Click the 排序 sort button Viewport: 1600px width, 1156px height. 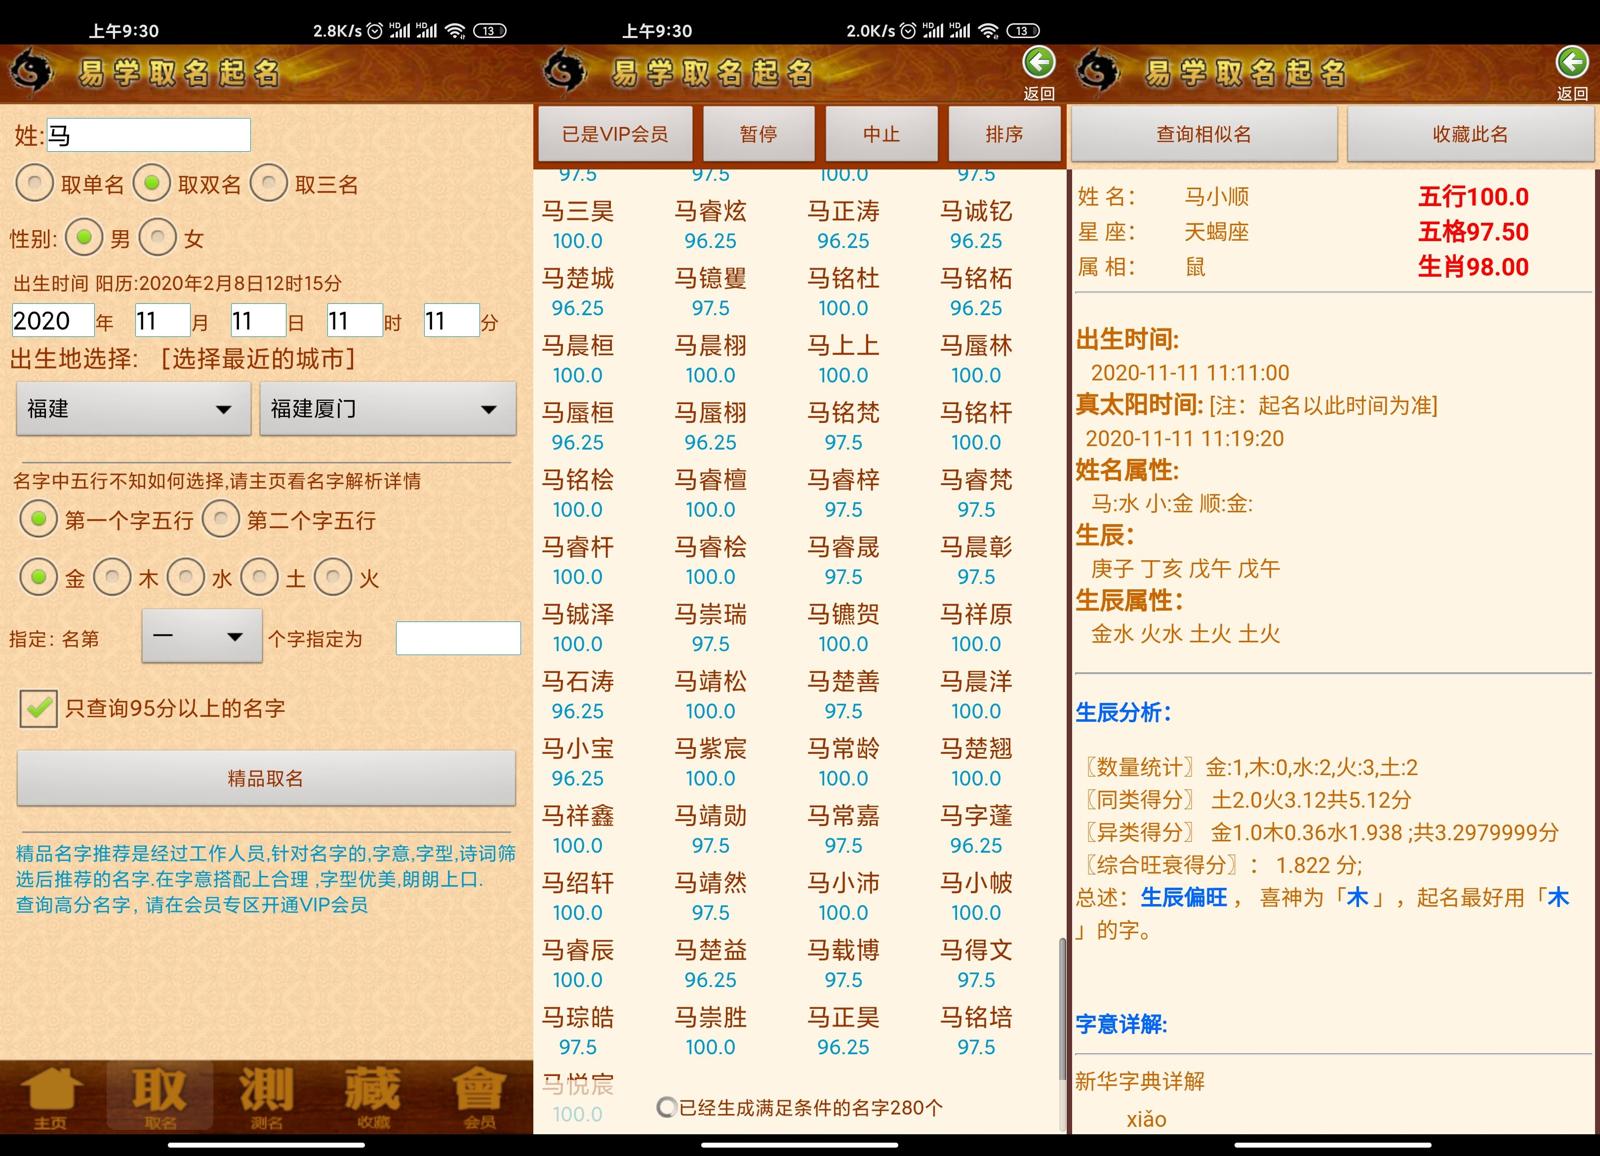[x=1003, y=134]
